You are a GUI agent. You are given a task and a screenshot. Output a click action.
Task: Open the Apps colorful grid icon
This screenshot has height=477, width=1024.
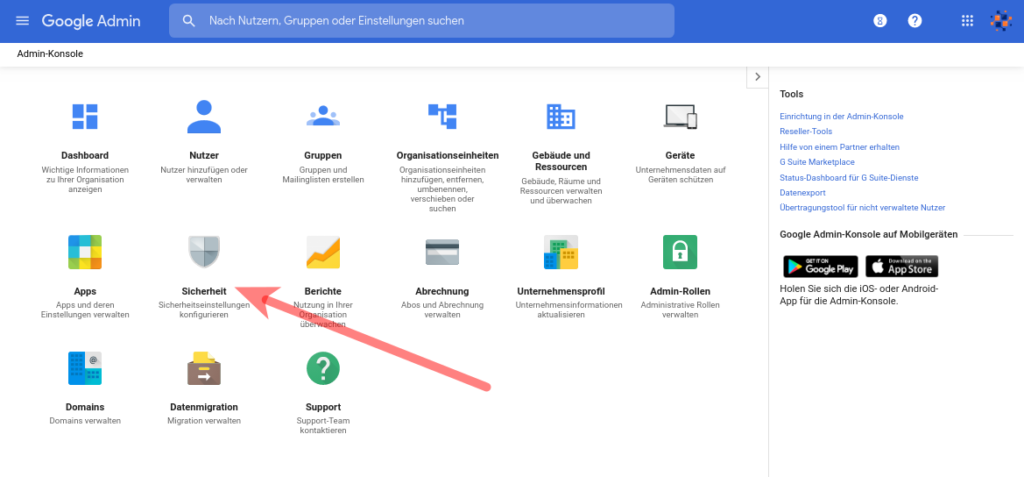[x=85, y=252]
